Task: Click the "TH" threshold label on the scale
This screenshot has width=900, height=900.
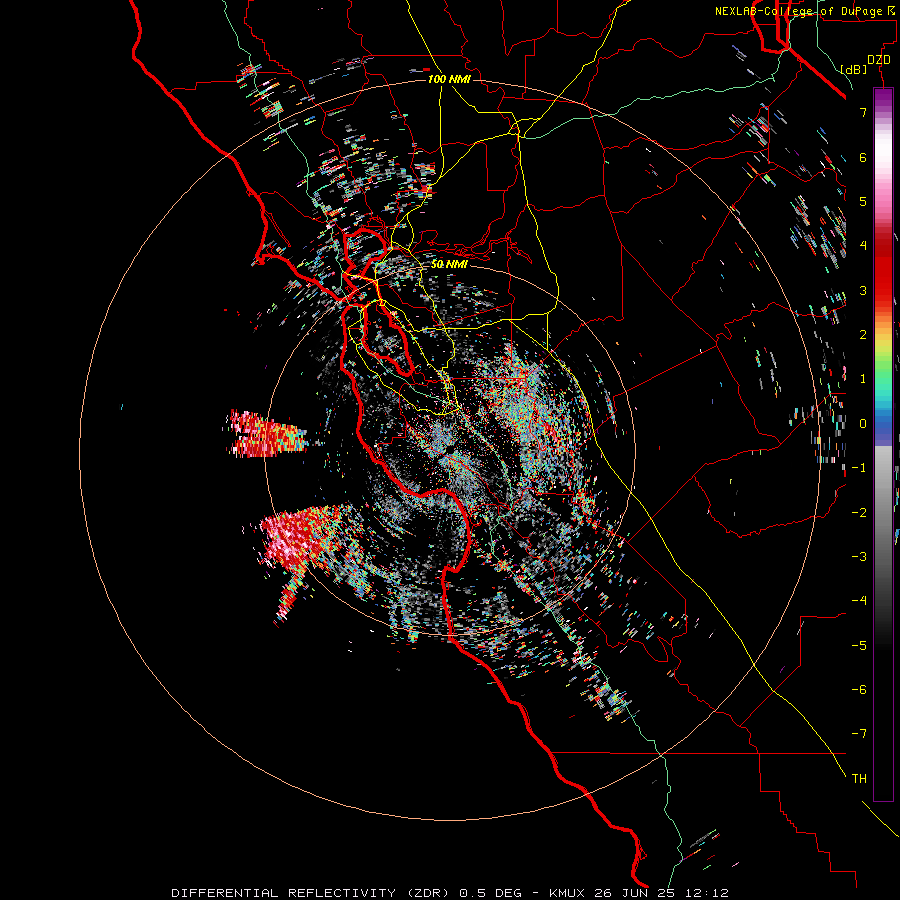Action: [859, 778]
